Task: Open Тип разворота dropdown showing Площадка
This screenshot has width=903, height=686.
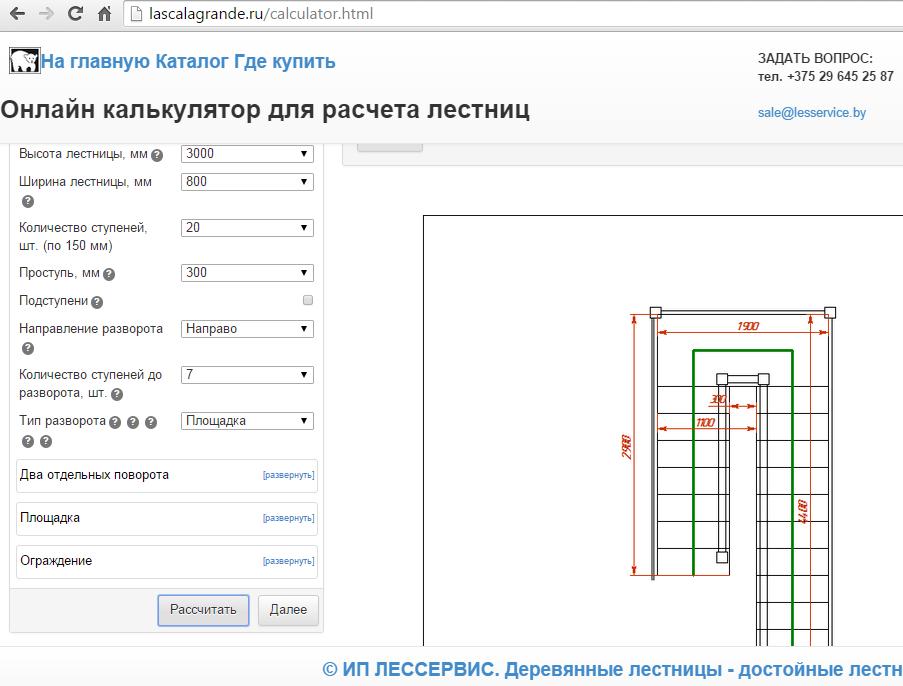Action: click(x=247, y=421)
